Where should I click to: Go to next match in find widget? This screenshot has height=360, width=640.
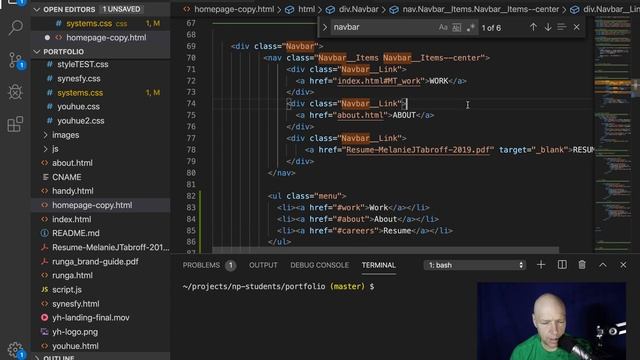pyautogui.click(x=548, y=27)
